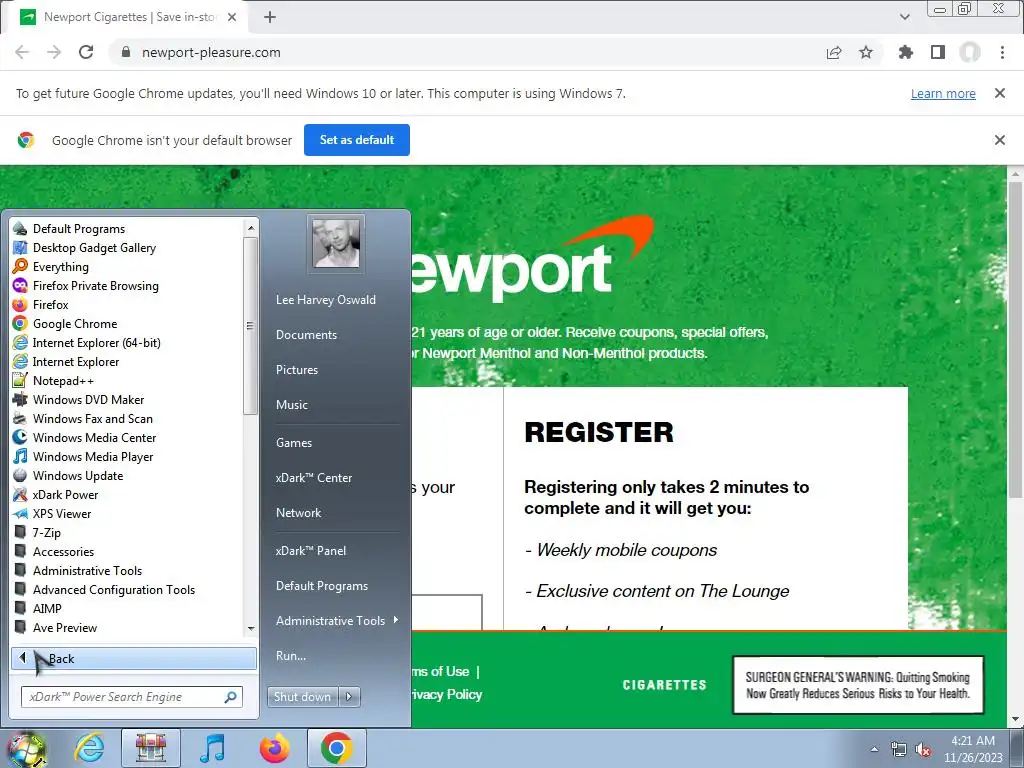Image resolution: width=1024 pixels, height=768 pixels.
Task: Click the Shut down button
Action: 303,697
